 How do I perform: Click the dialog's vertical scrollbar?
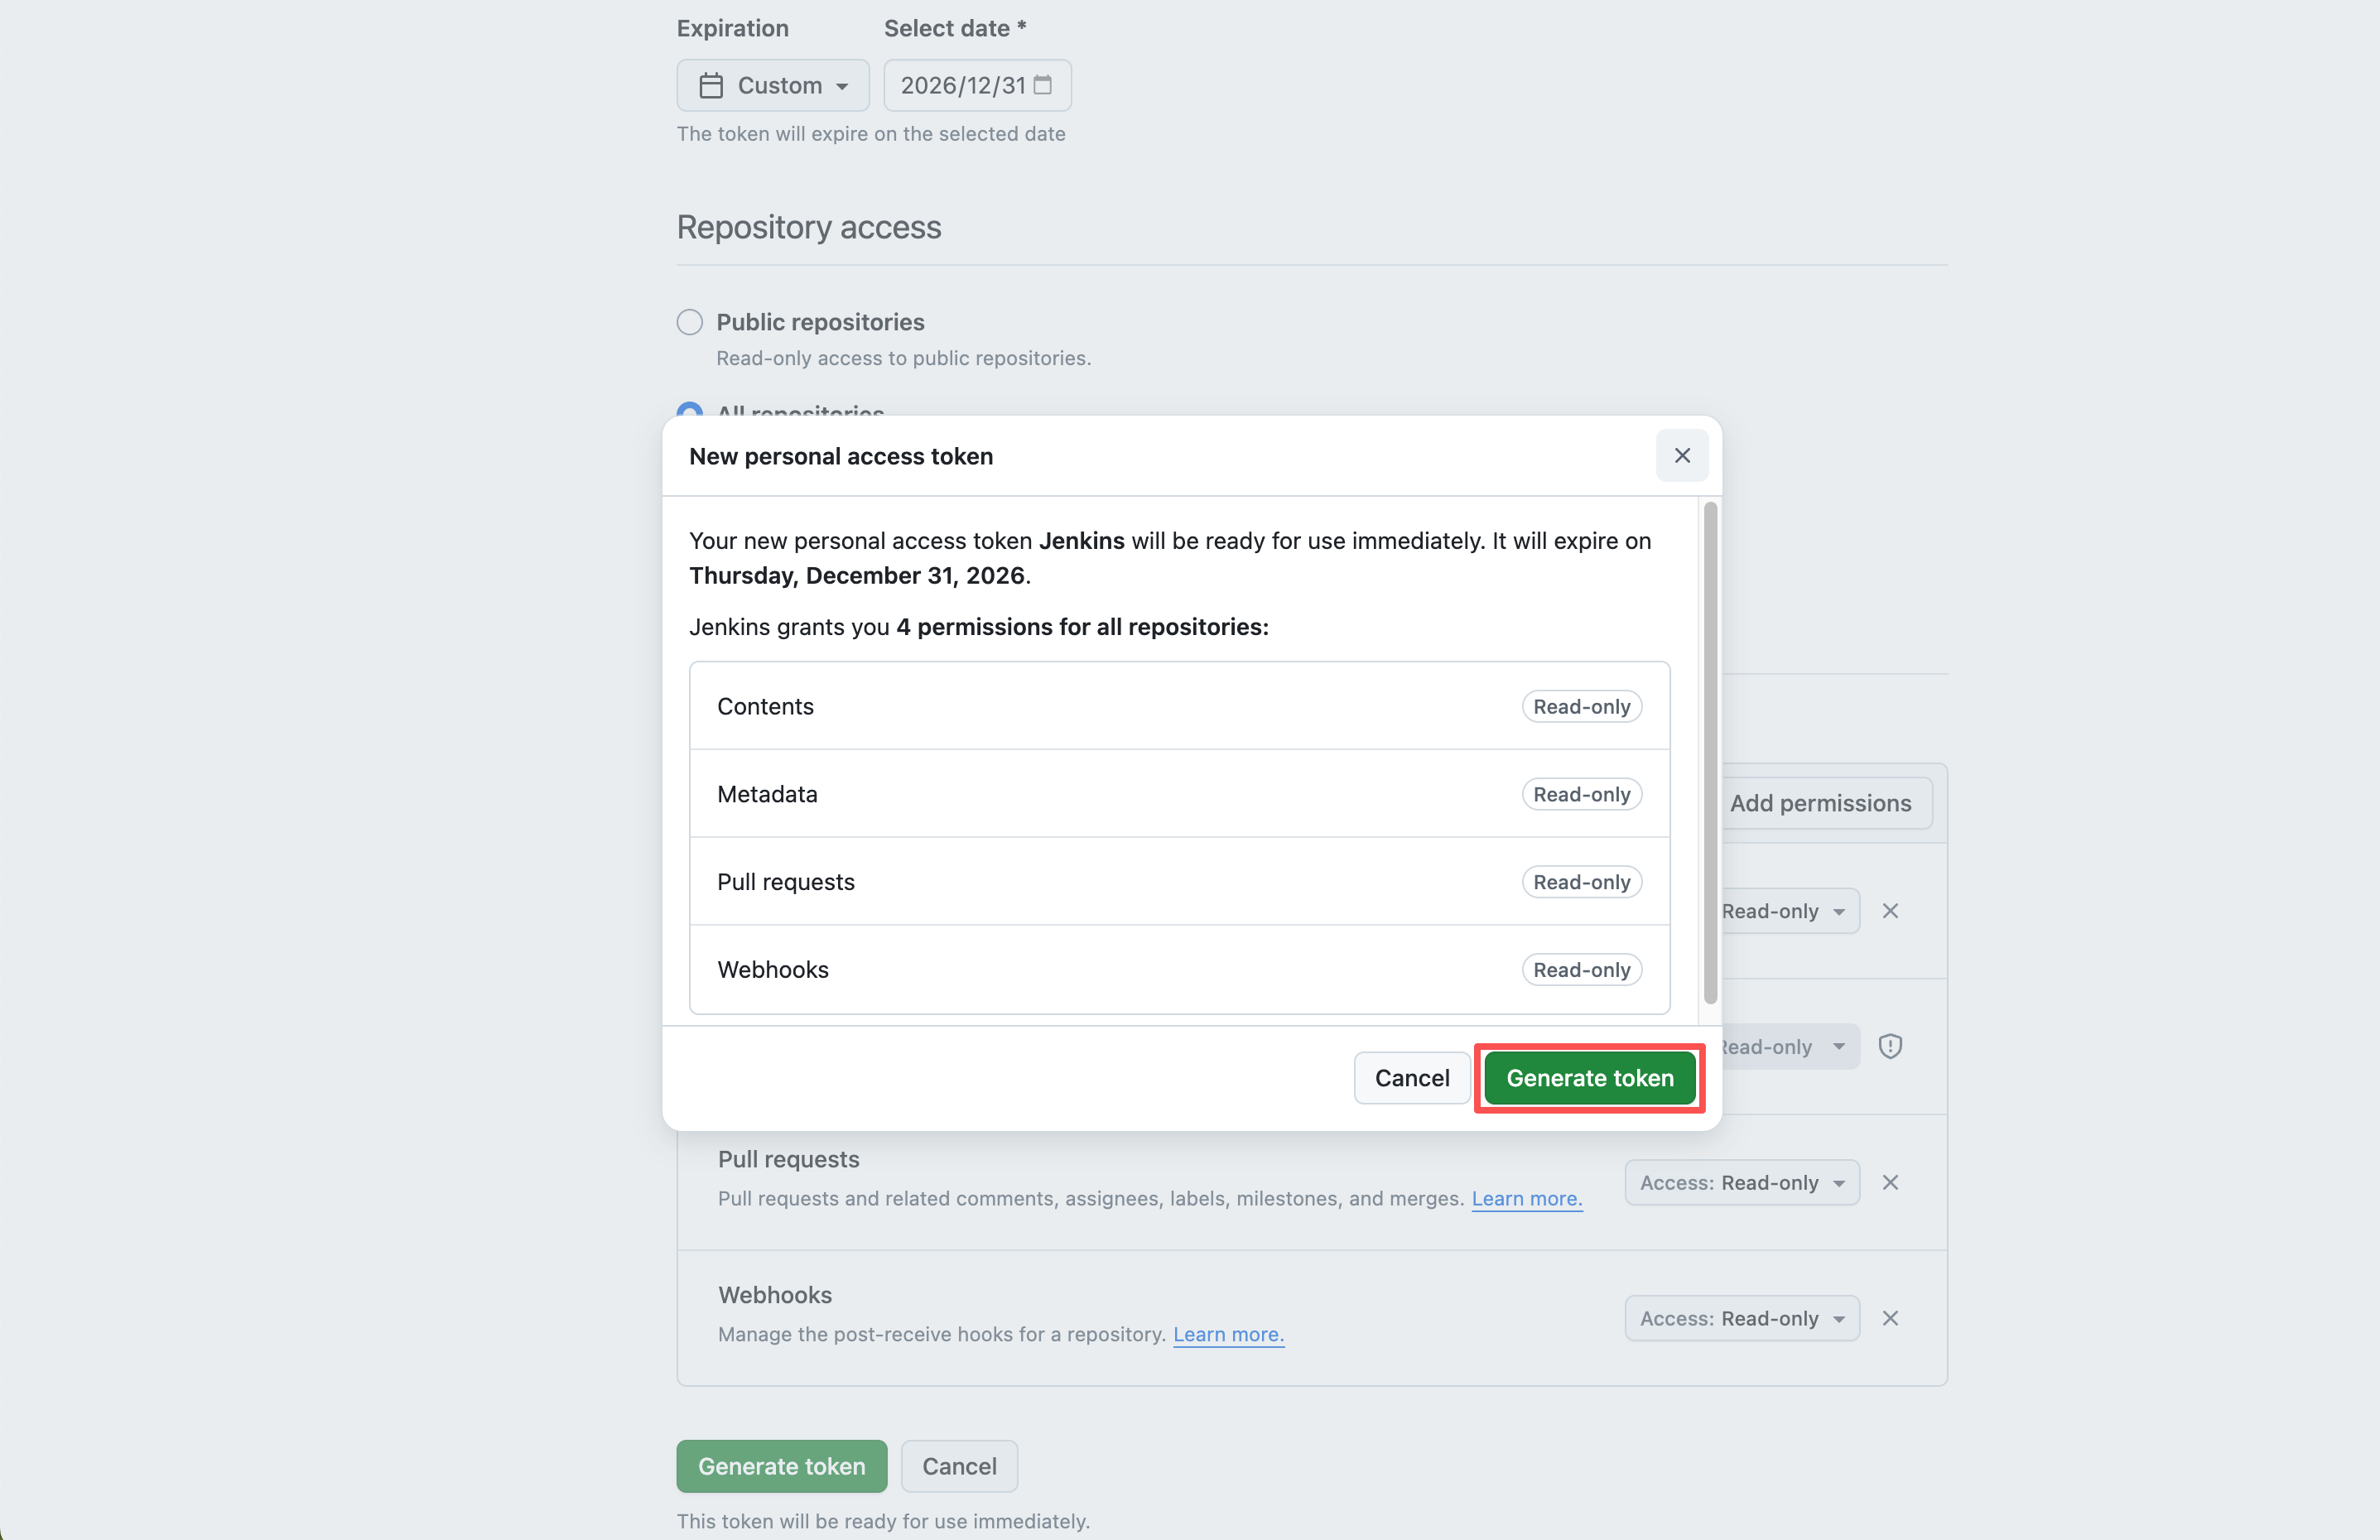[x=1710, y=752]
